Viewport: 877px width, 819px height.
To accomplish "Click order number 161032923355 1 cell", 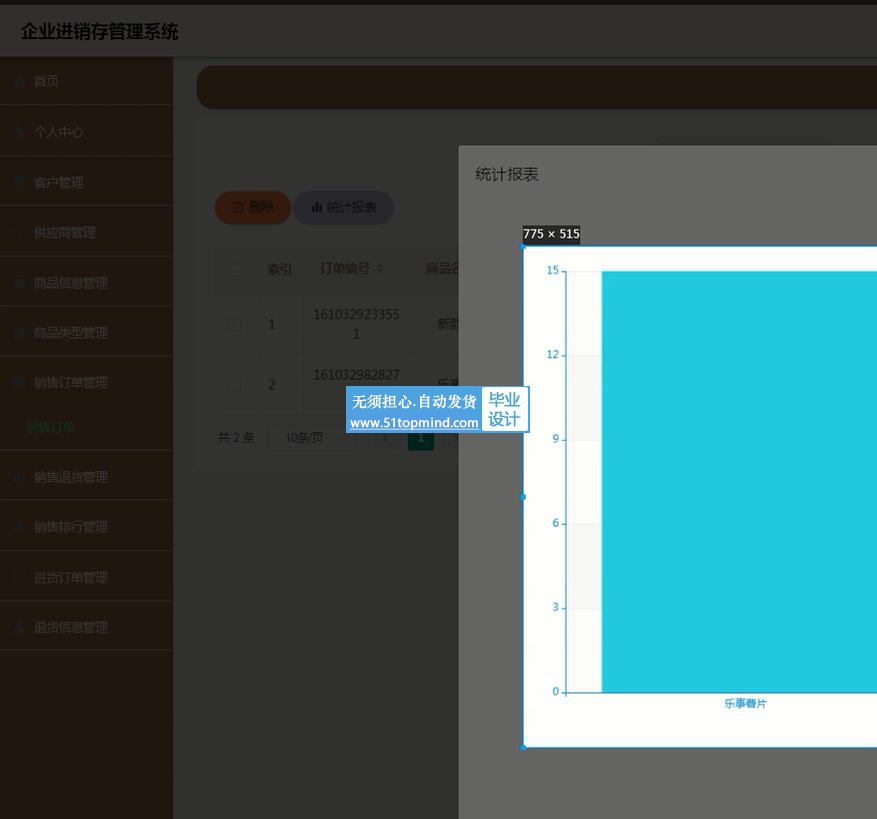I will (356, 324).
